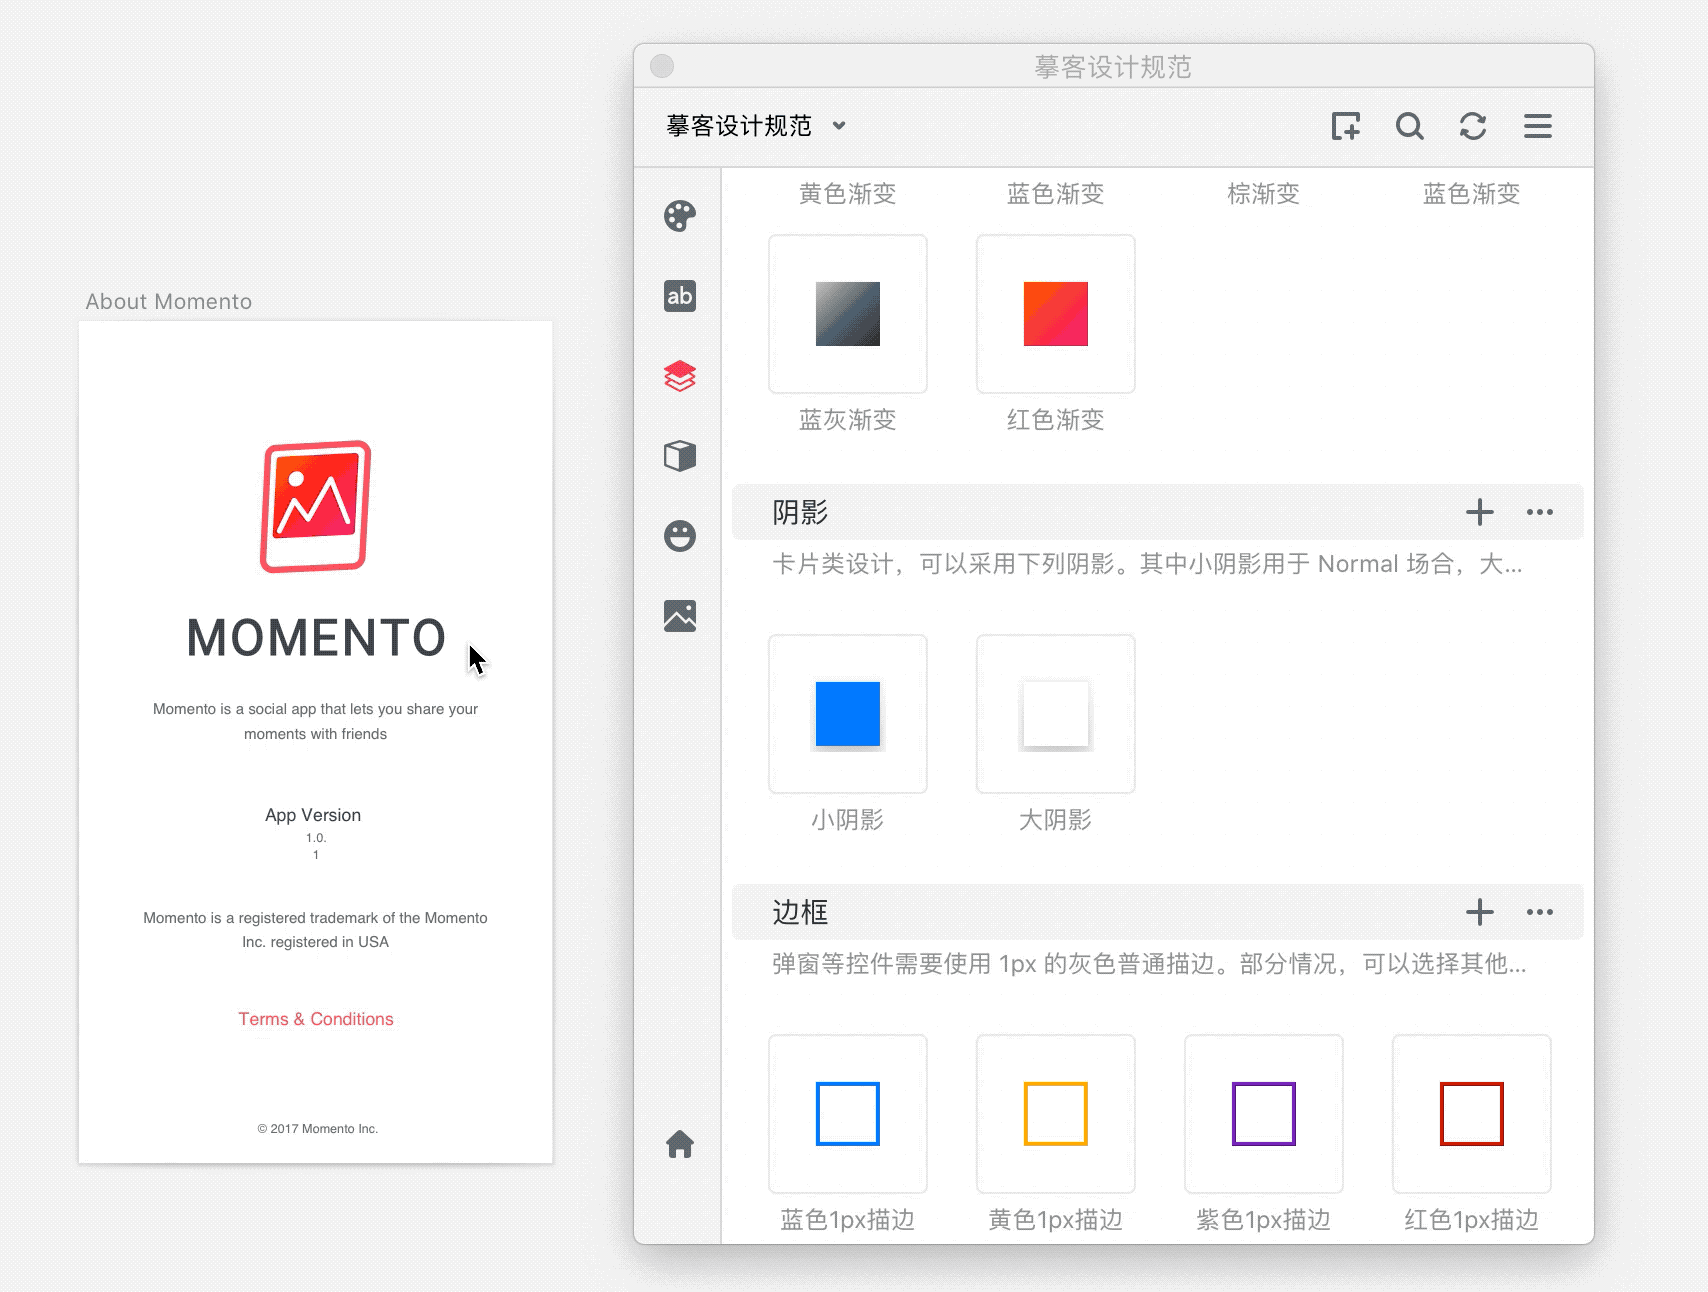The image size is (1708, 1292).
Task: Apply the 大阴影 shadow style
Action: pyautogui.click(x=1056, y=714)
